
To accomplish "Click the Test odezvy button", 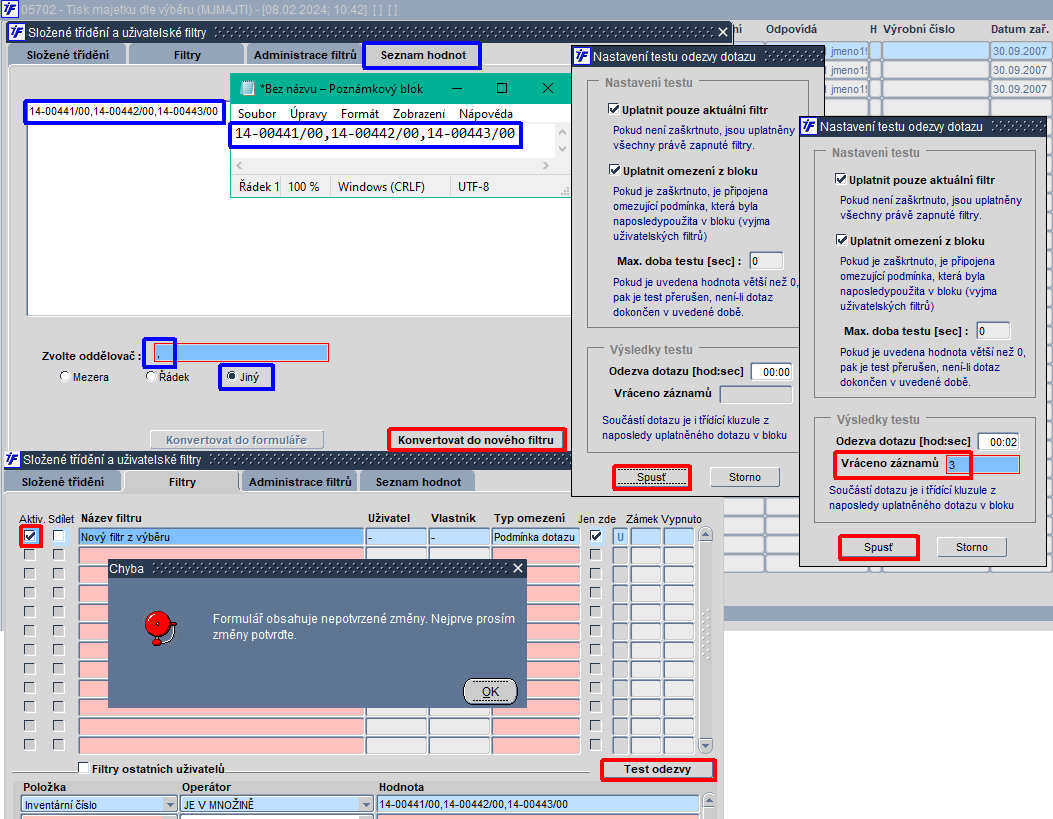I will [x=657, y=769].
